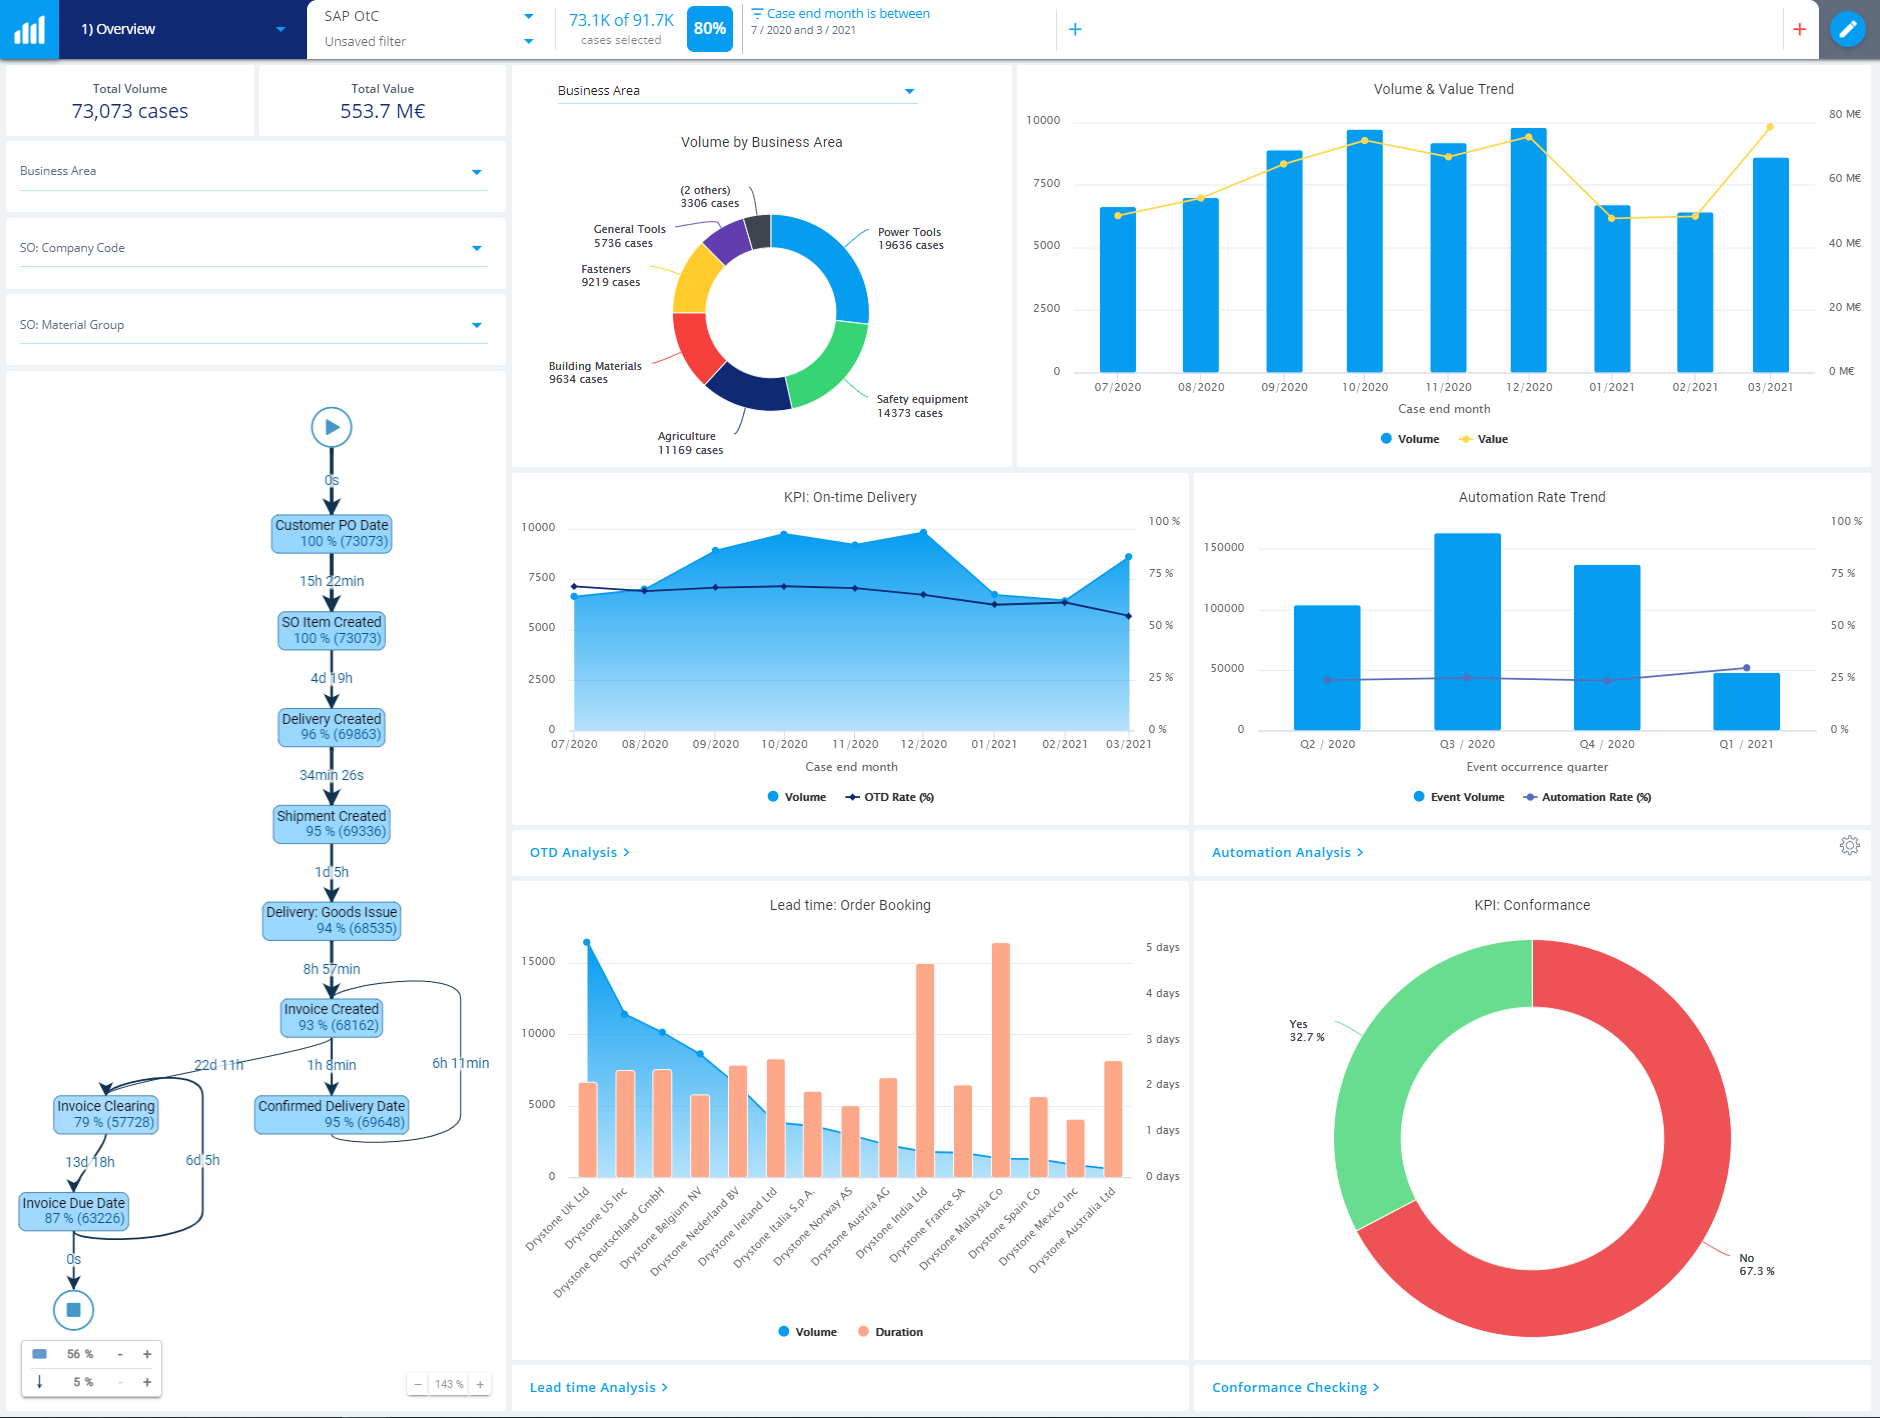The height and width of the screenshot is (1418, 1880).
Task: Add a new filter with blue plus
Action: [1075, 29]
